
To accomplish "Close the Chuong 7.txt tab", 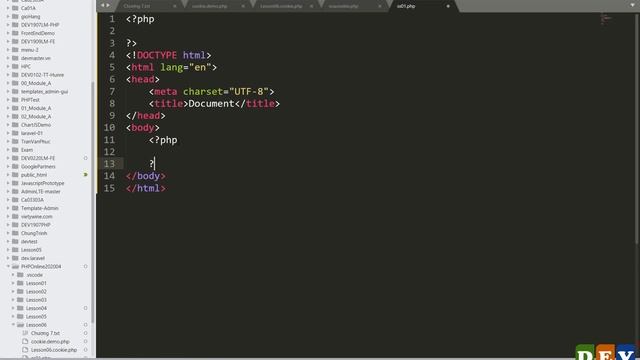I will coord(175,6).
